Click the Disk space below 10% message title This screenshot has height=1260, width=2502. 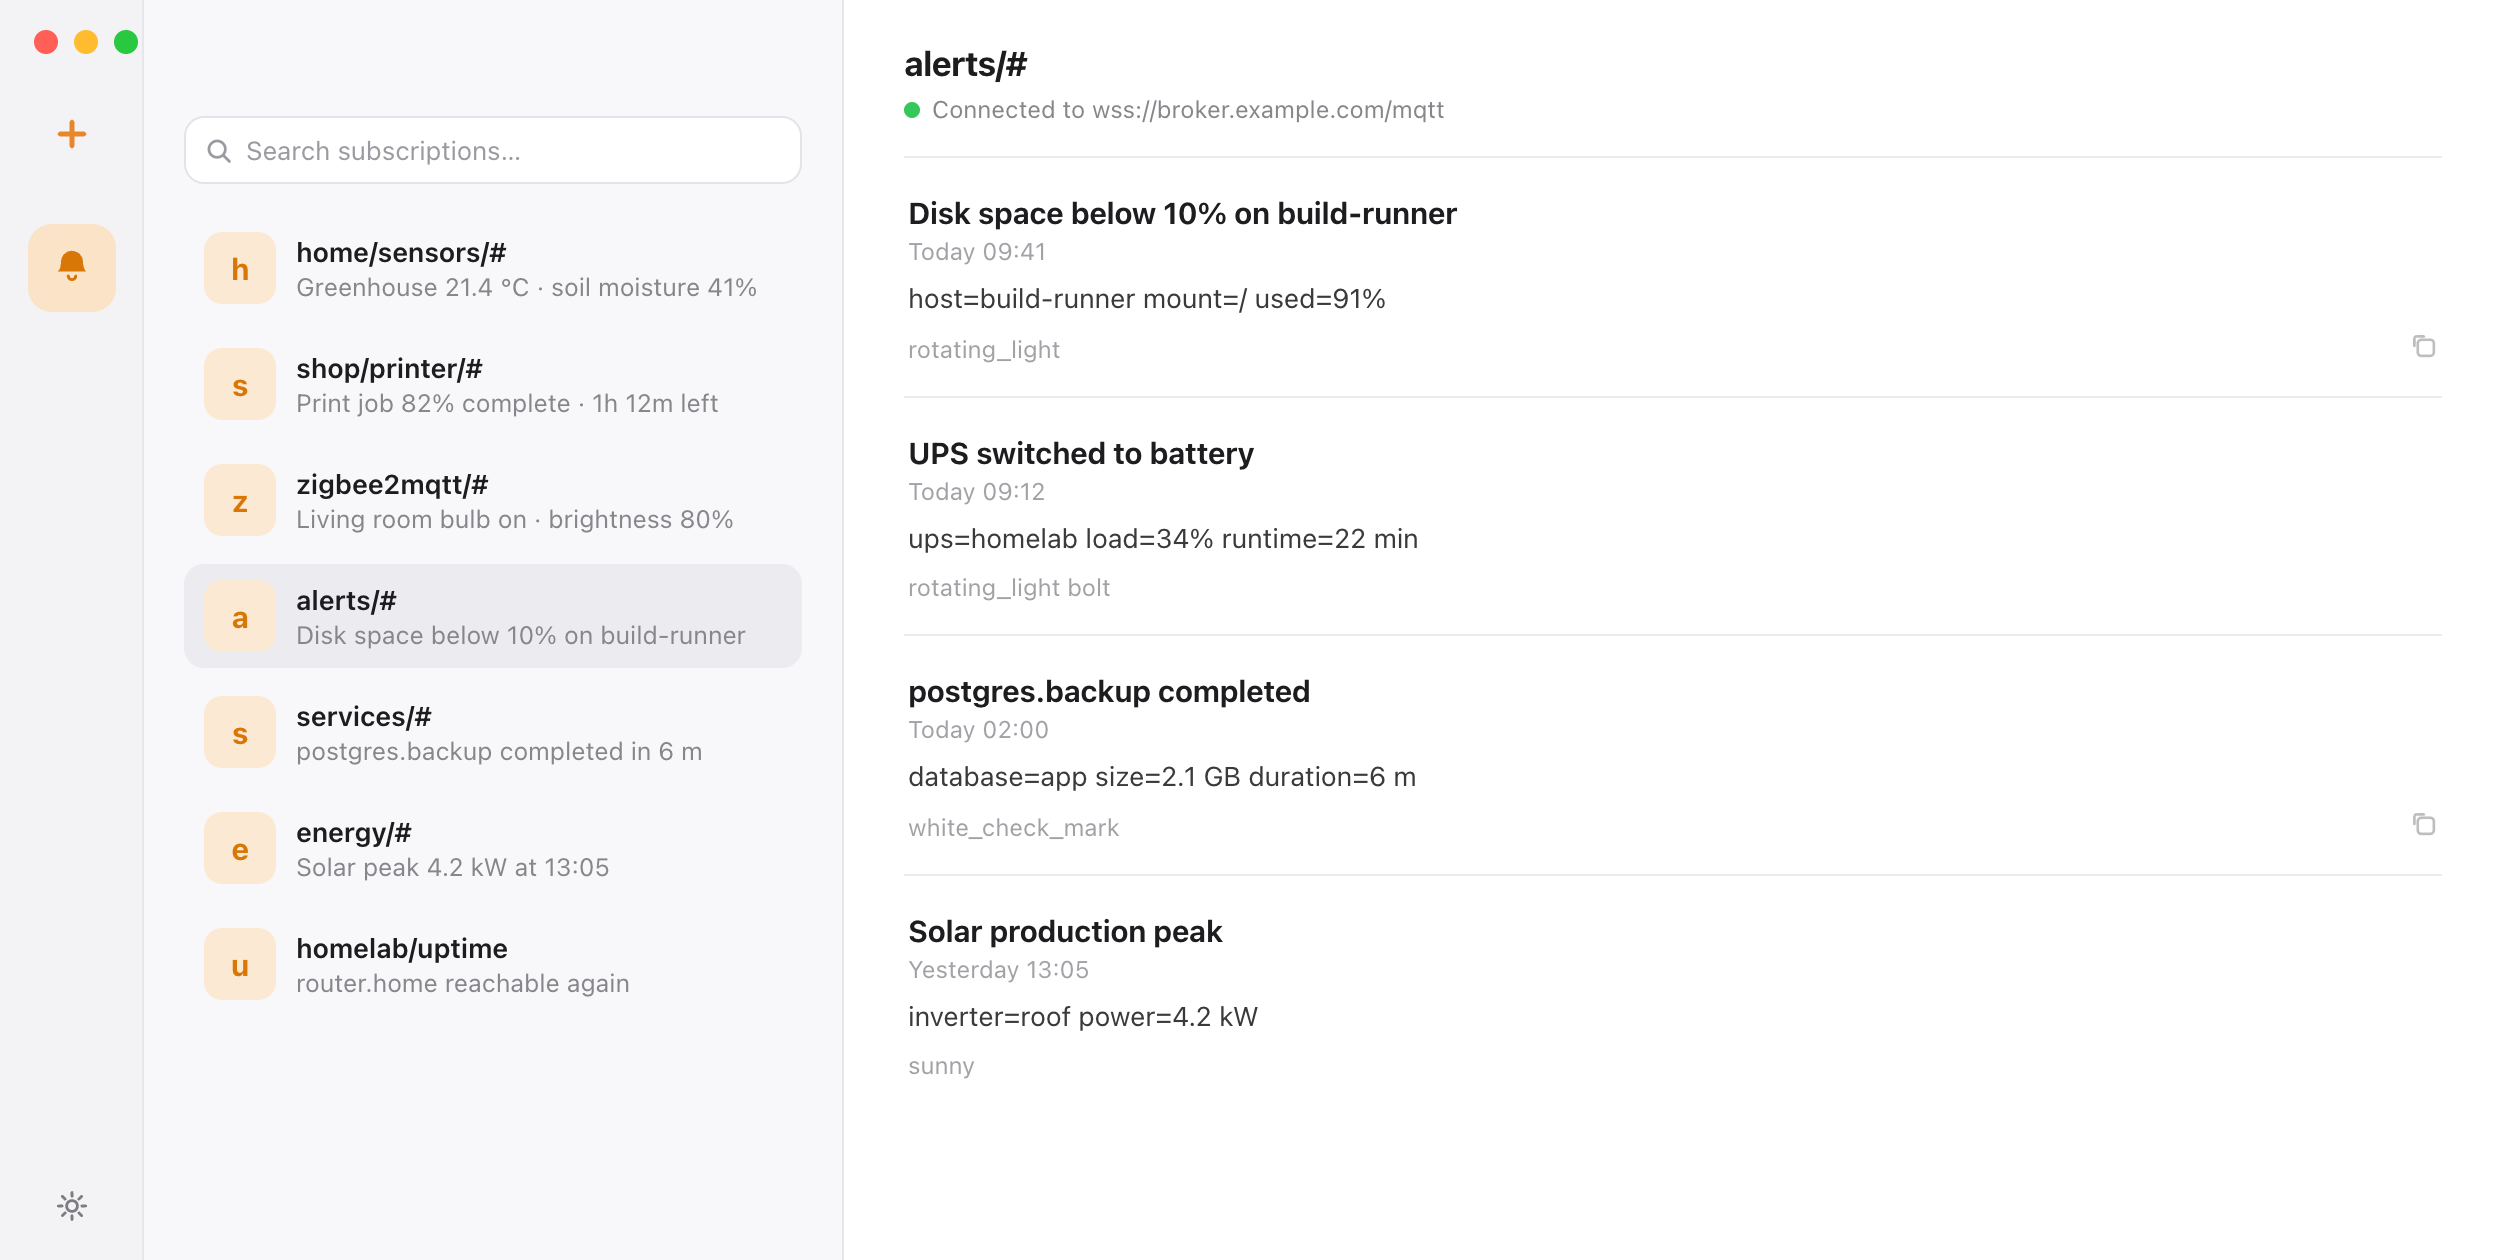point(1182,214)
